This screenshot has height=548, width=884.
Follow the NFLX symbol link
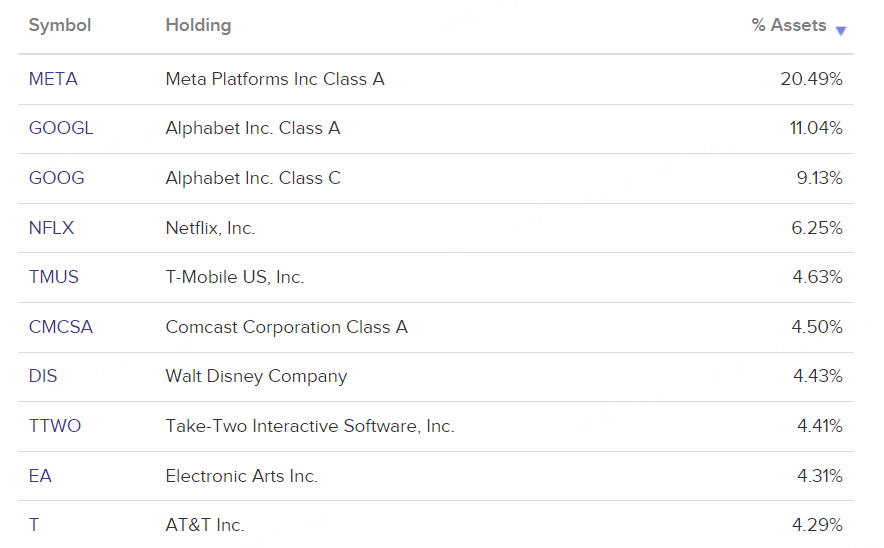click(52, 228)
